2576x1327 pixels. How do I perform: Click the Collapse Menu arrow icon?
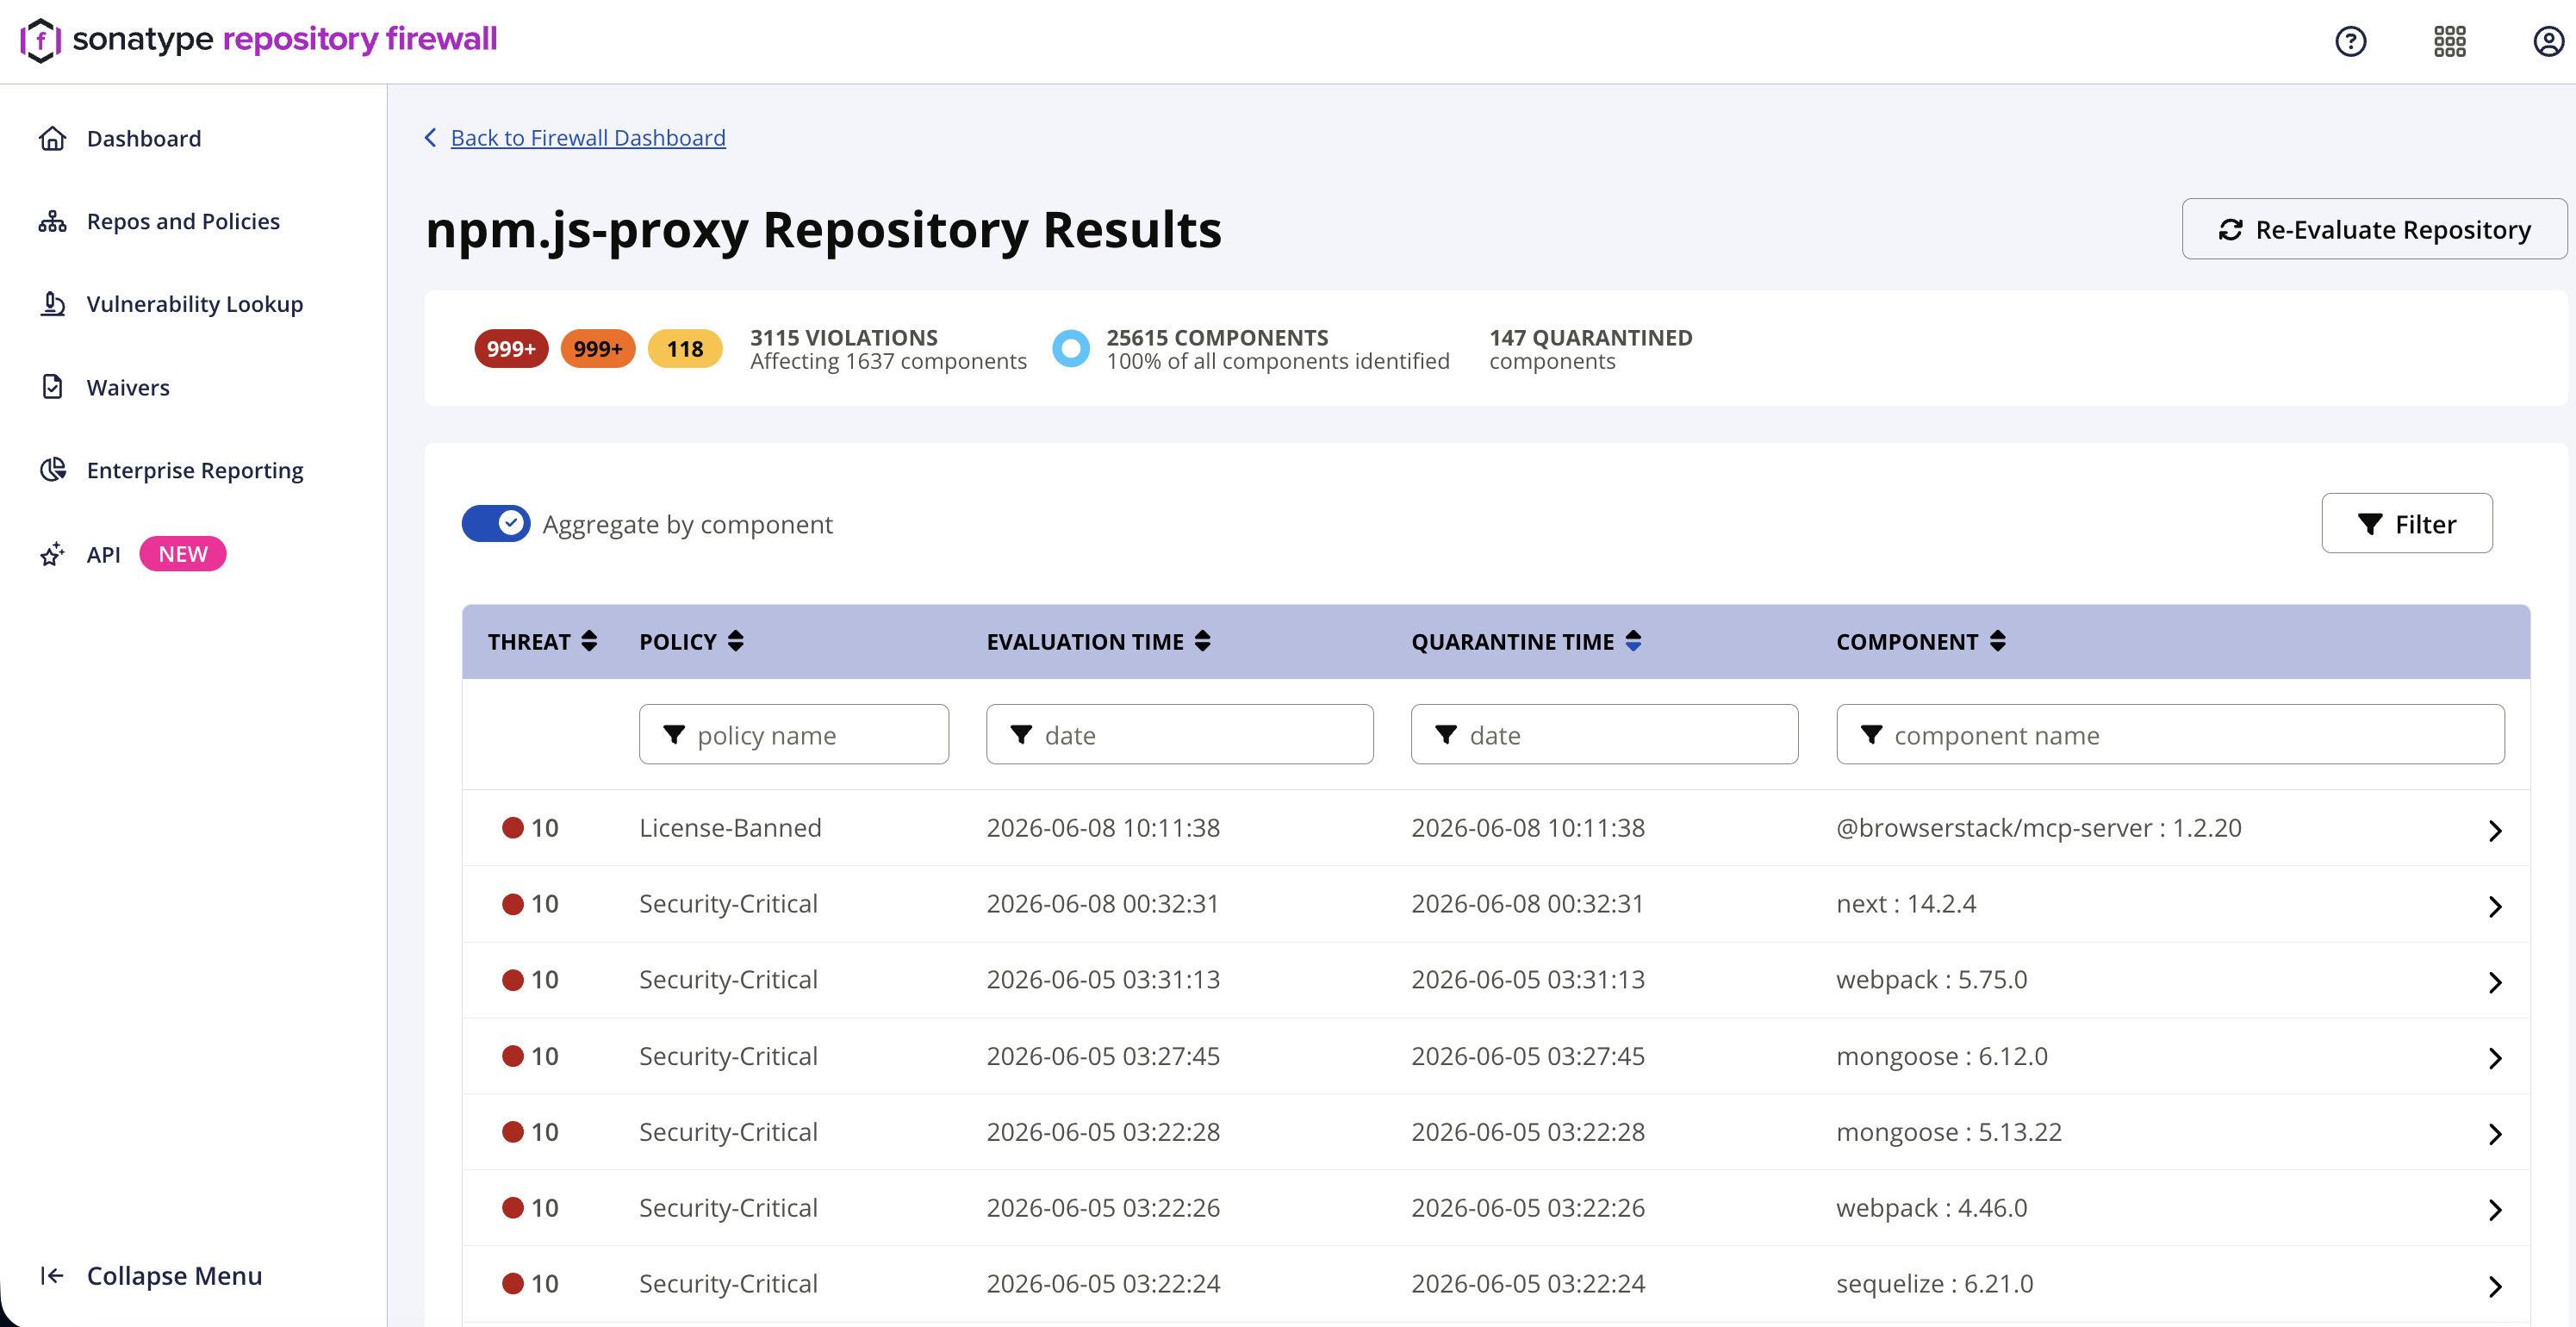[x=53, y=1275]
